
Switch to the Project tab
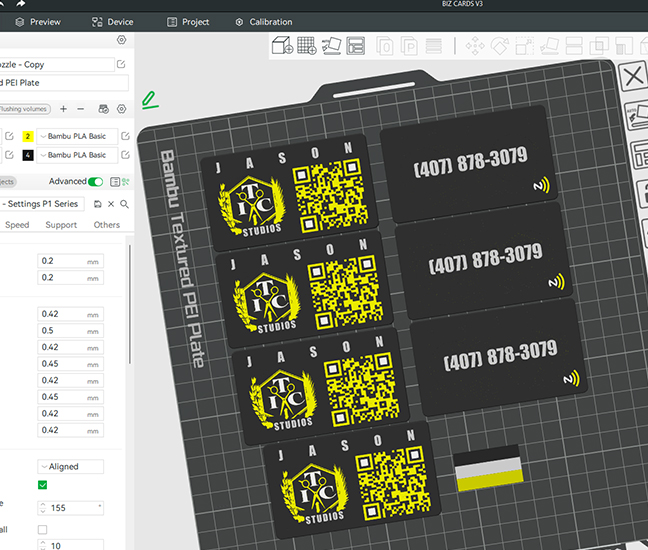(x=188, y=22)
